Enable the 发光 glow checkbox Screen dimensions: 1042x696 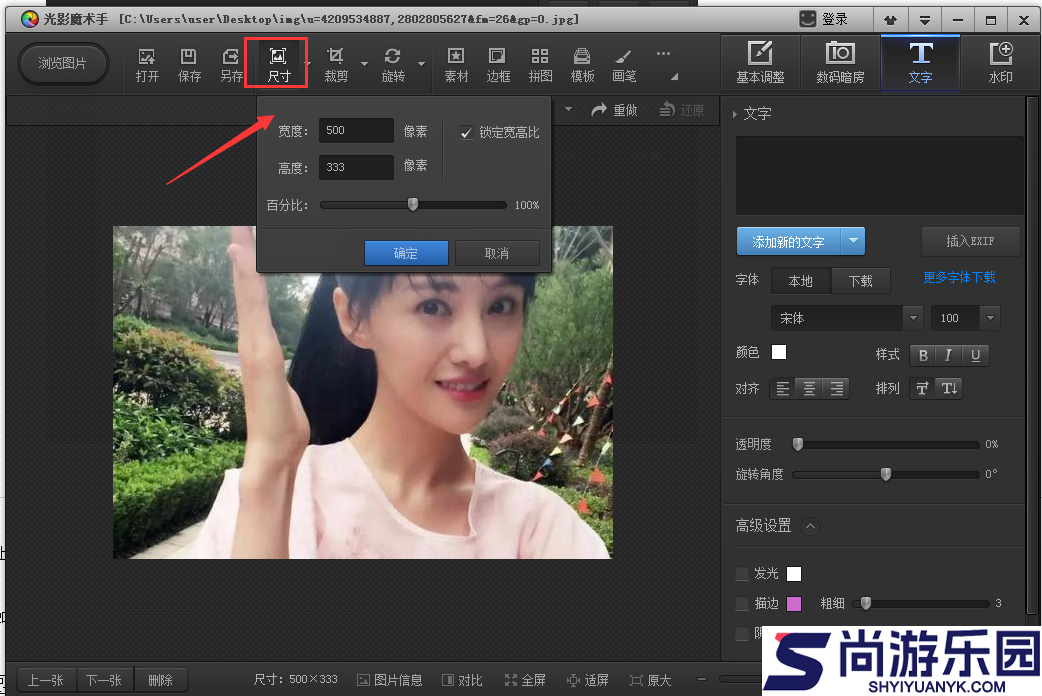pyautogui.click(x=742, y=574)
